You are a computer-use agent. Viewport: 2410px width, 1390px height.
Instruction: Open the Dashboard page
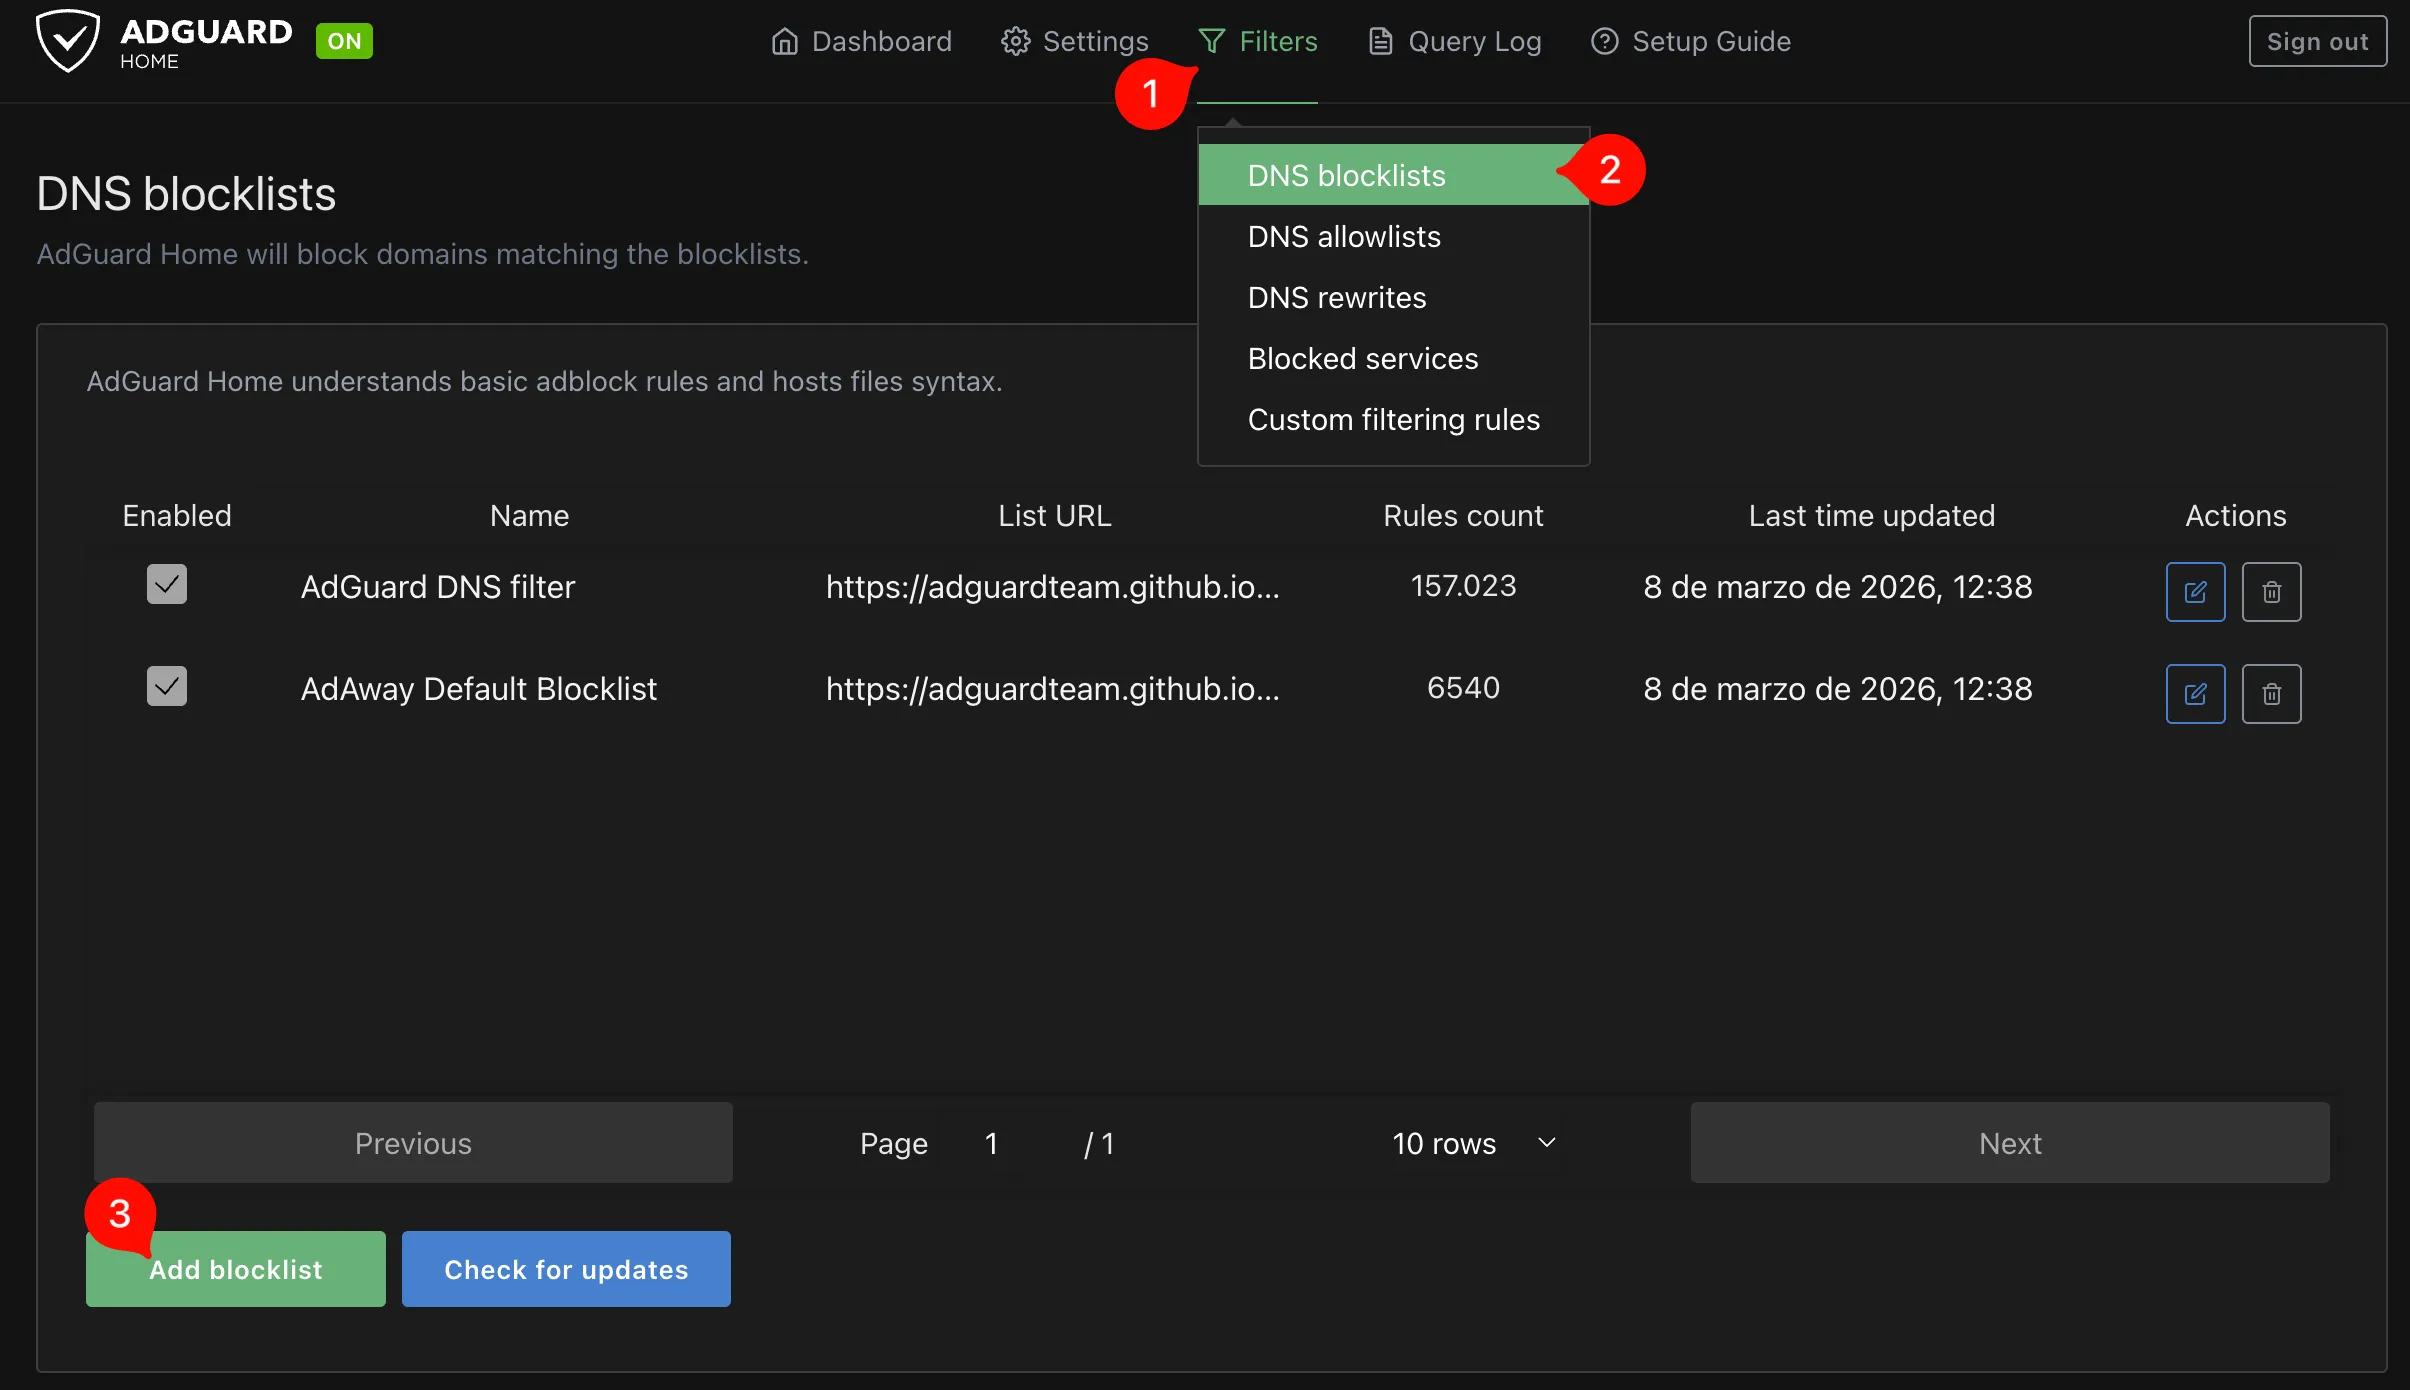[861, 41]
